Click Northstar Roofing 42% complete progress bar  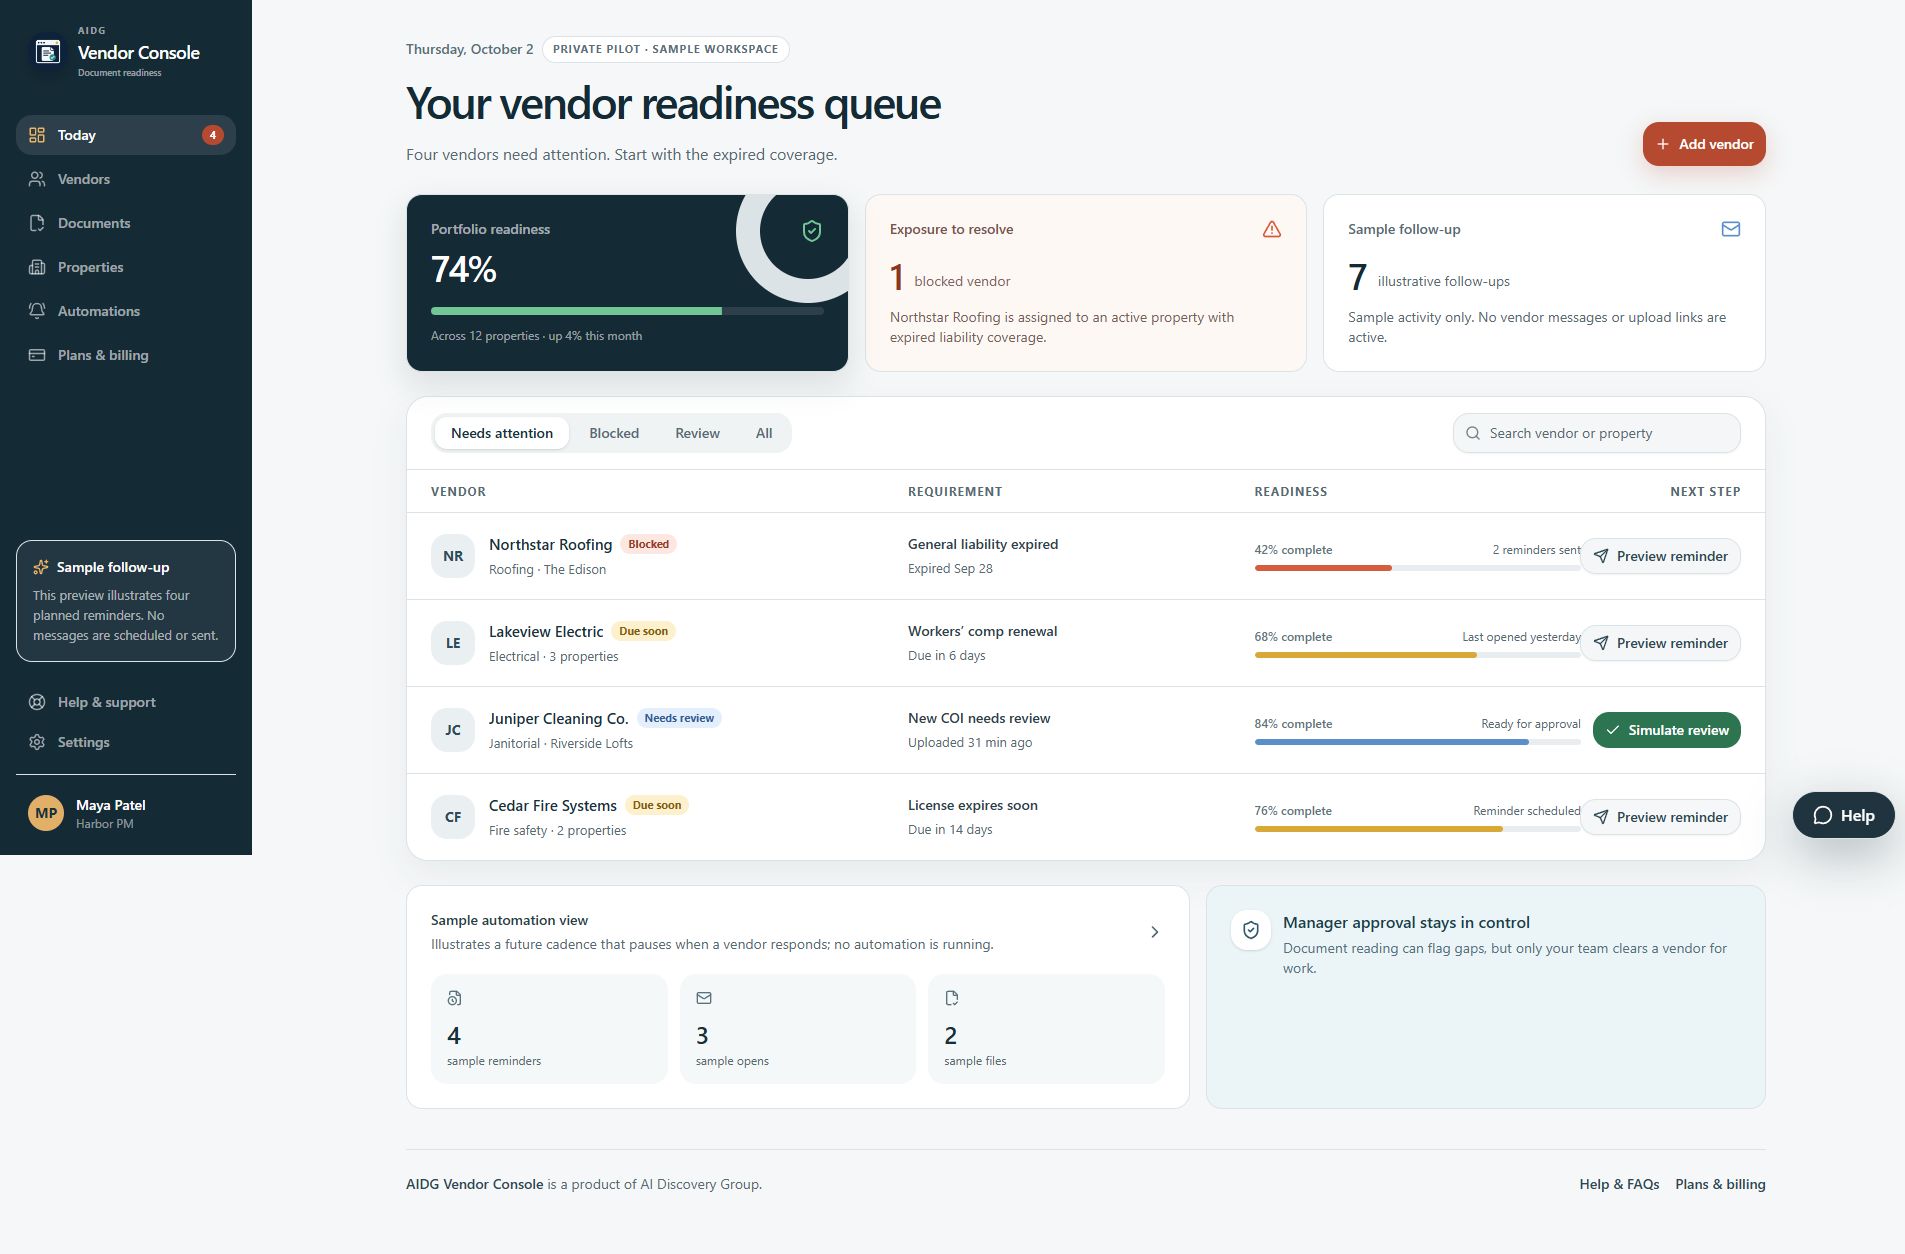[1417, 568]
